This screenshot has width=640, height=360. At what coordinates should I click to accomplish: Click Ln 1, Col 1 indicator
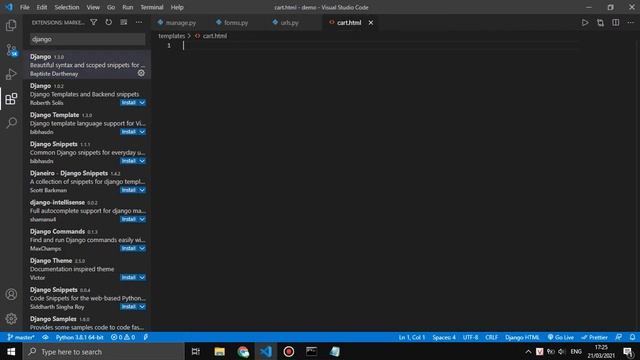point(412,337)
